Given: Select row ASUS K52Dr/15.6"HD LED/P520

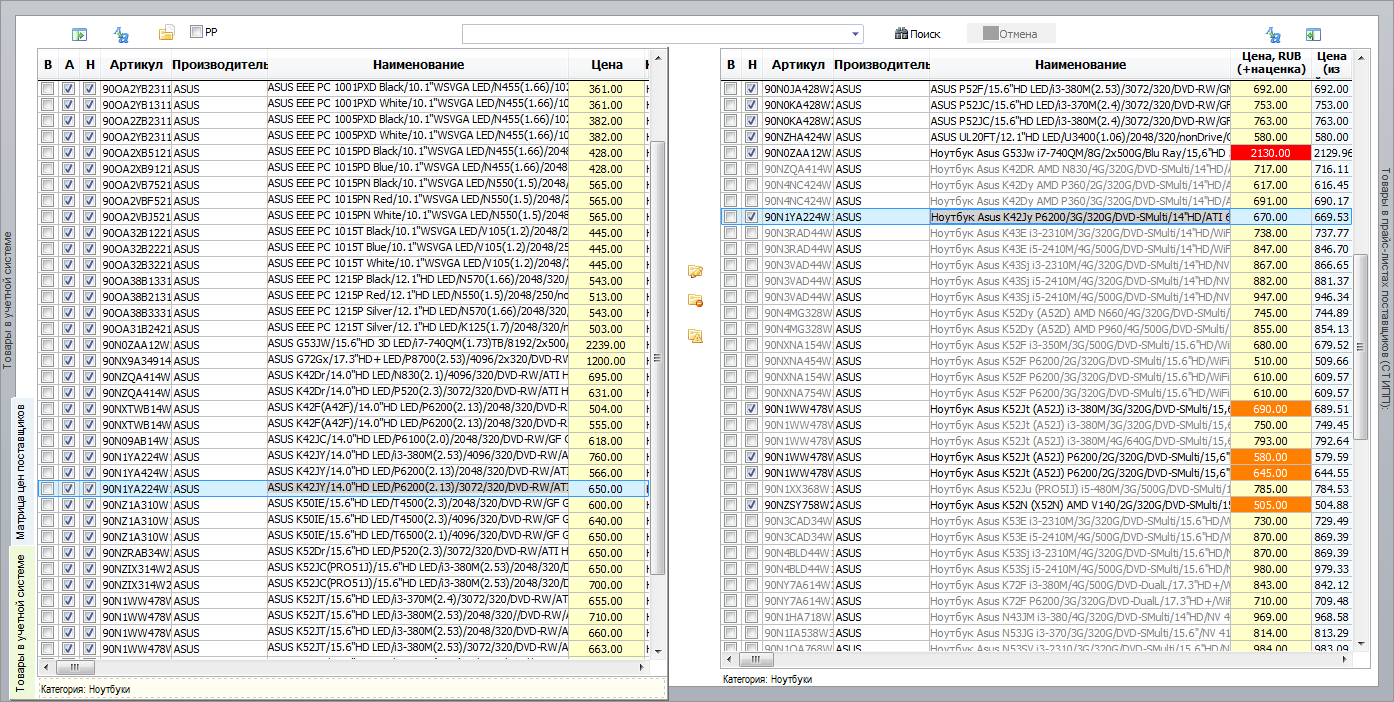Looking at the screenshot, I should 344,553.
